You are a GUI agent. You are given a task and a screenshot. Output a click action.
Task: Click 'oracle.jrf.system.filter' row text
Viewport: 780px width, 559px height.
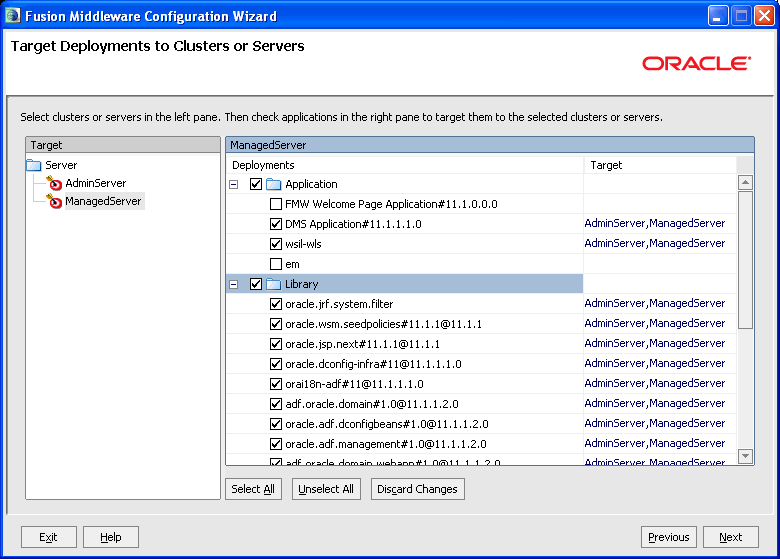[x=339, y=304]
